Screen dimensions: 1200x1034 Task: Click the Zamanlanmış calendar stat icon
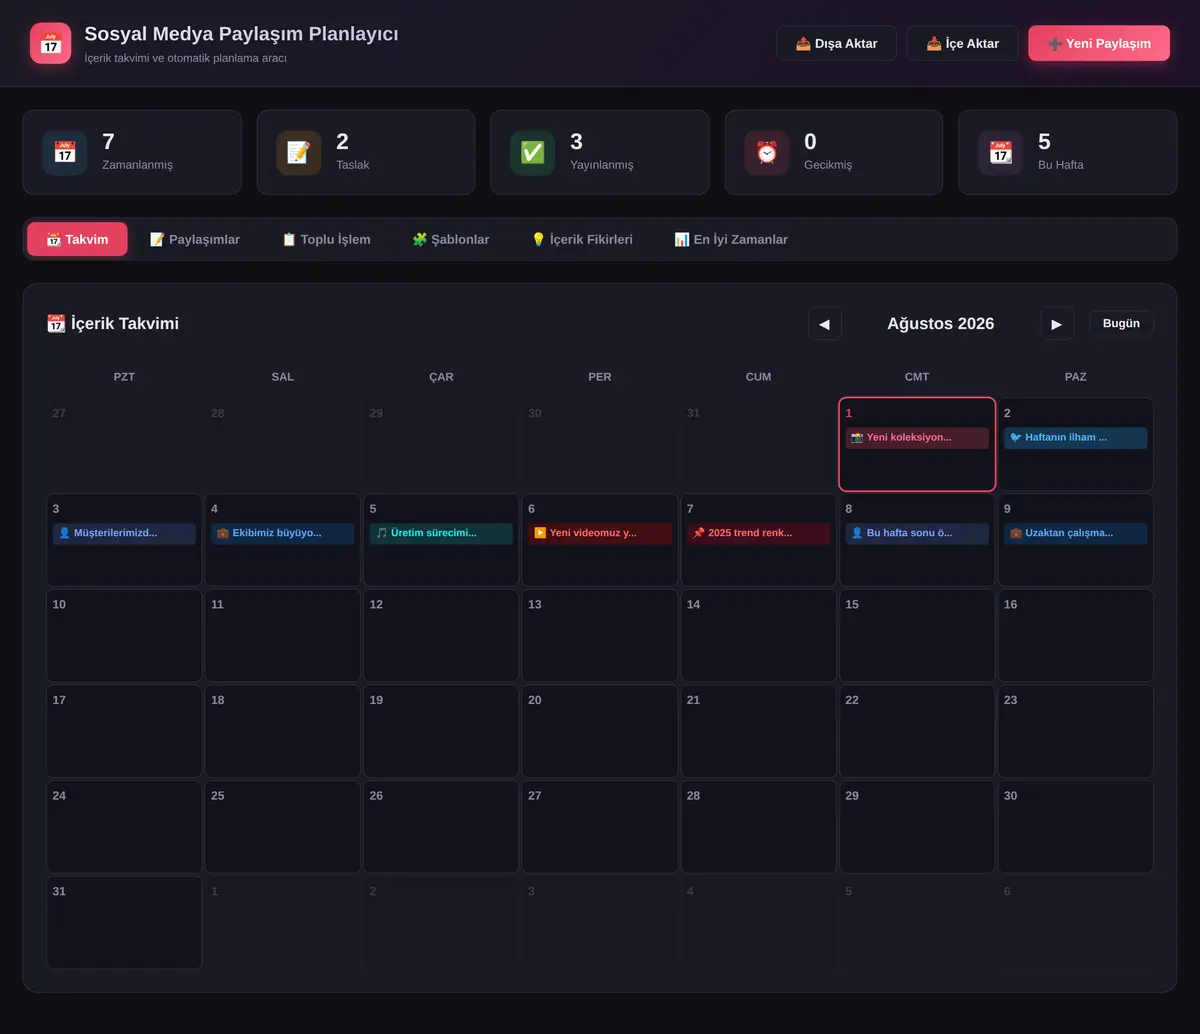point(65,152)
